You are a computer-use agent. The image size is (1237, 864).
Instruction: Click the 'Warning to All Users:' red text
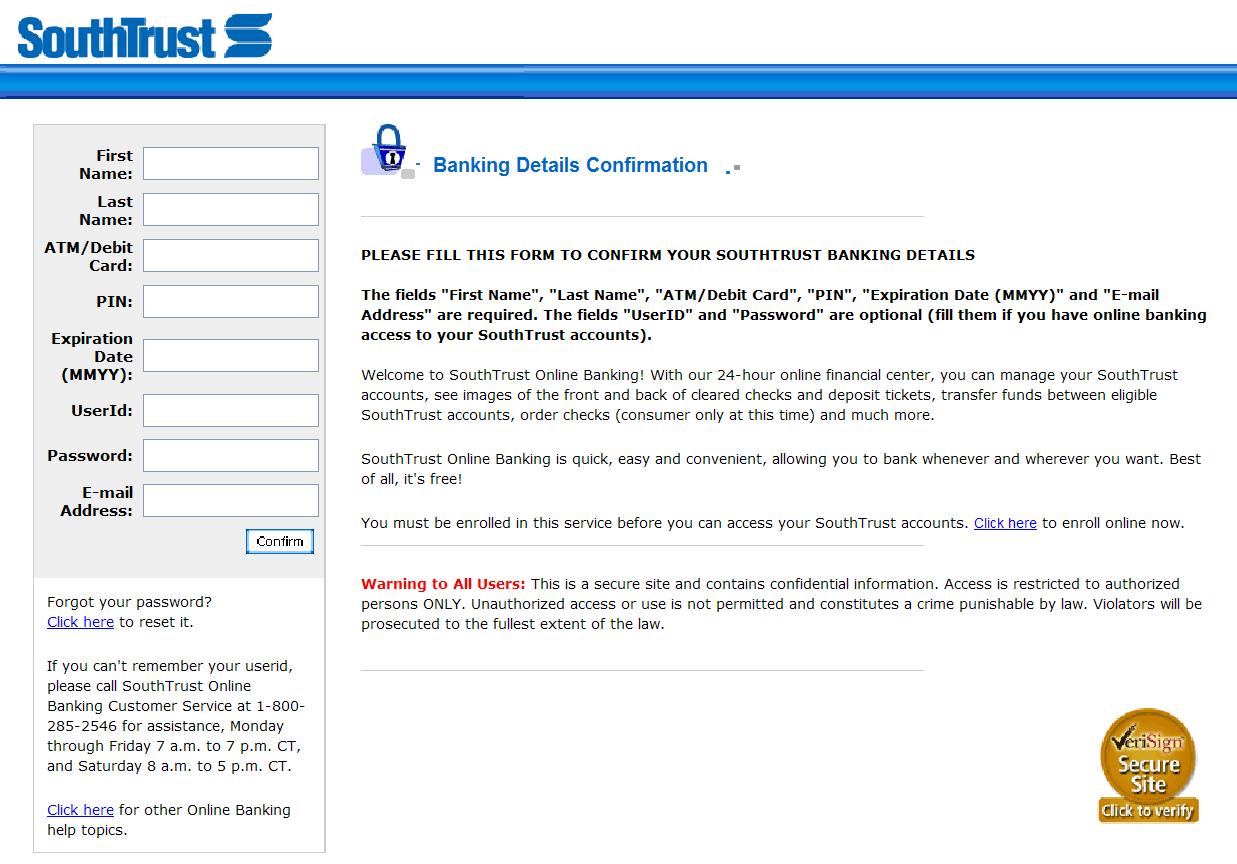tap(443, 584)
